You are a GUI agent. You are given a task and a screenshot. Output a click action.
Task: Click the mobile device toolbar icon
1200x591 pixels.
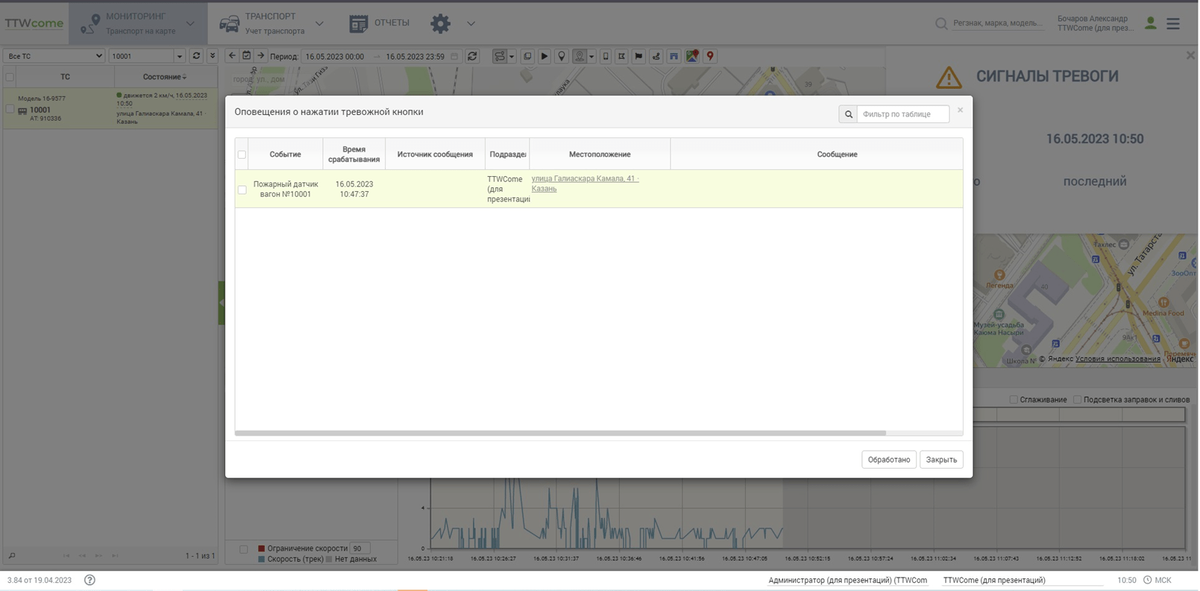pos(606,56)
